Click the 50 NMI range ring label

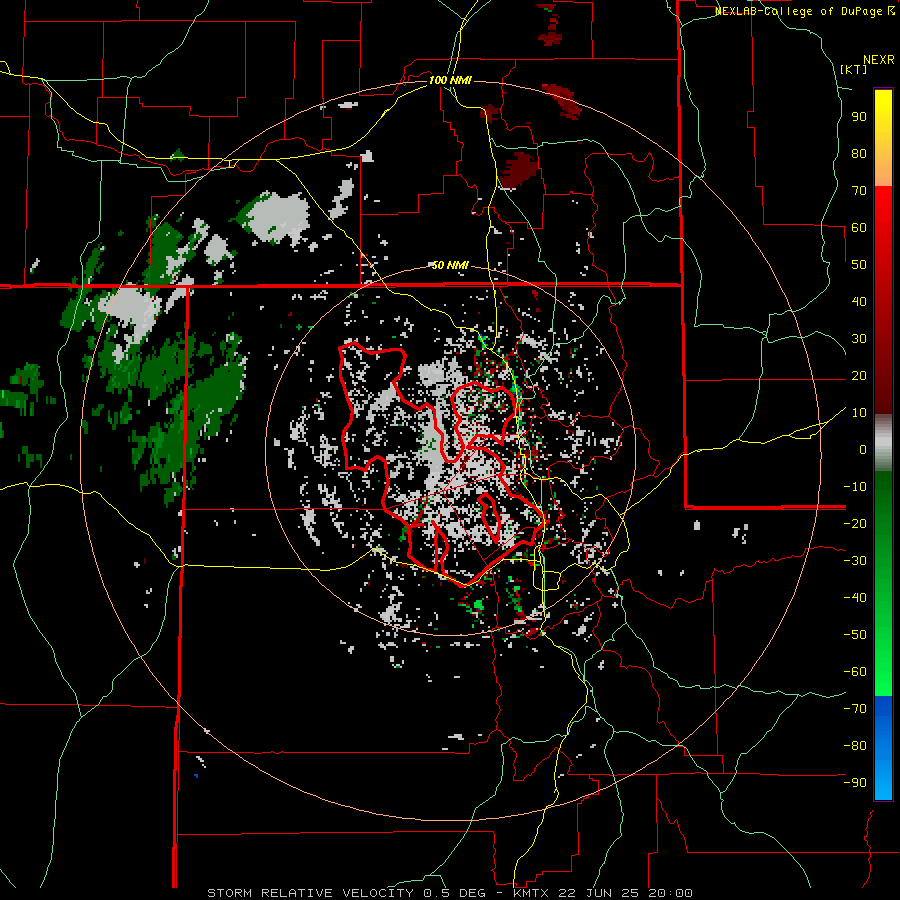click(450, 265)
